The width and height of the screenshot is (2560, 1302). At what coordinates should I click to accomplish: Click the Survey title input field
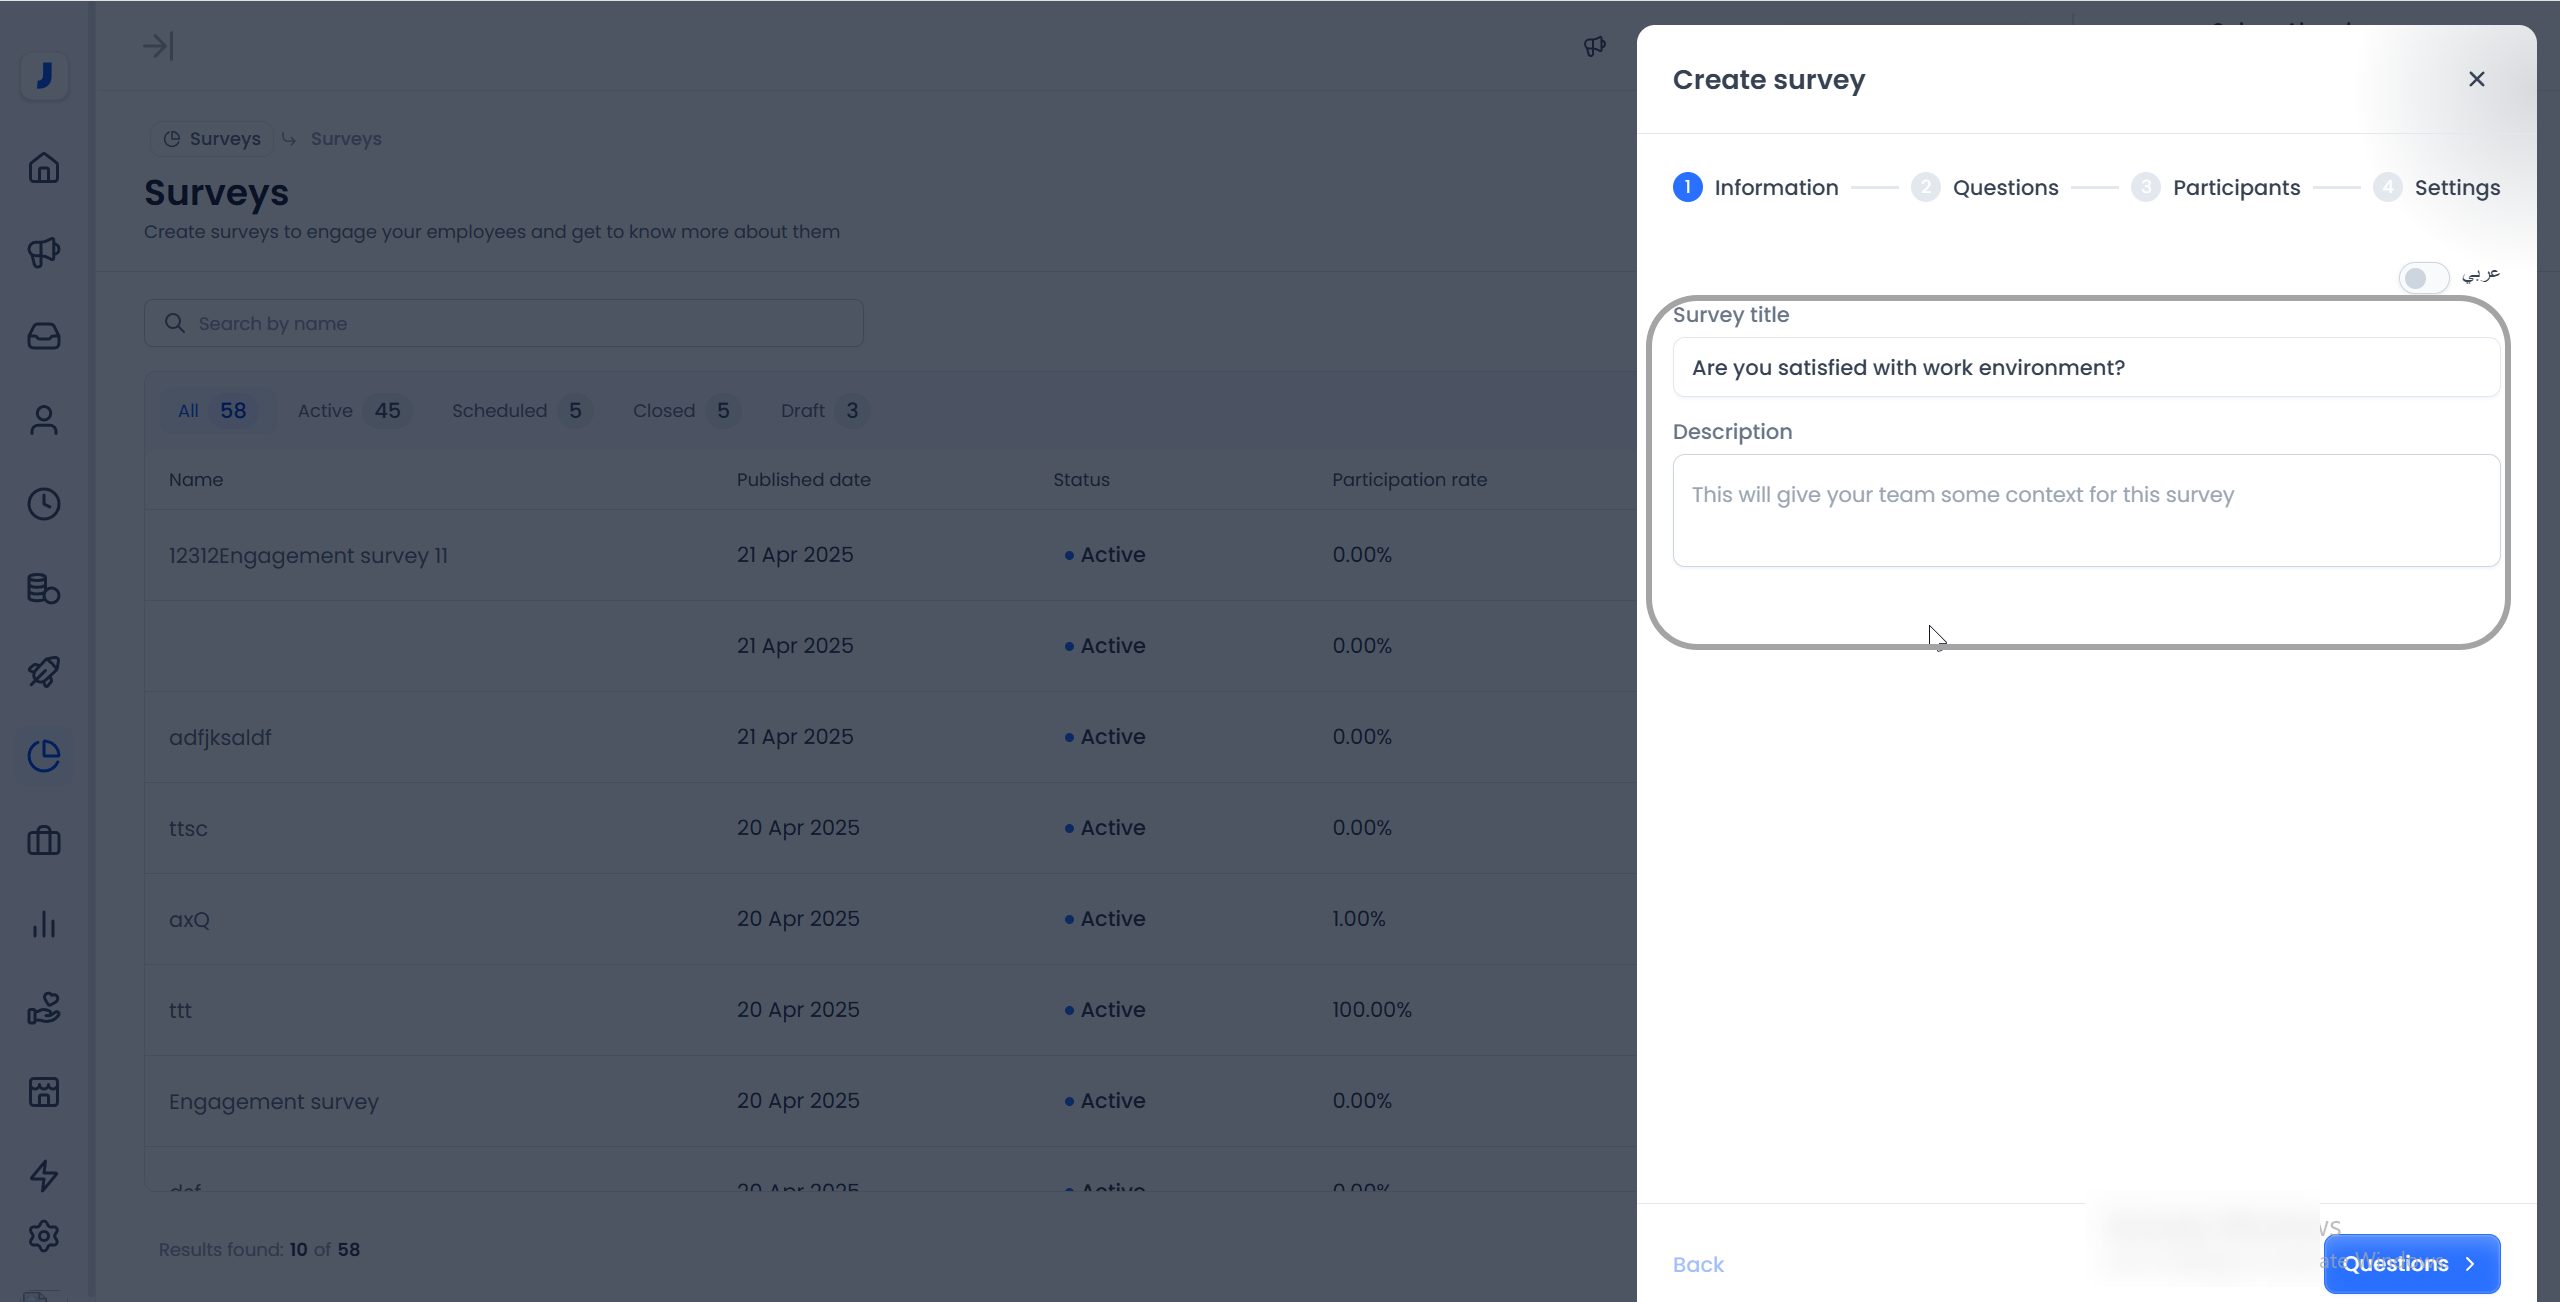[2086, 368]
